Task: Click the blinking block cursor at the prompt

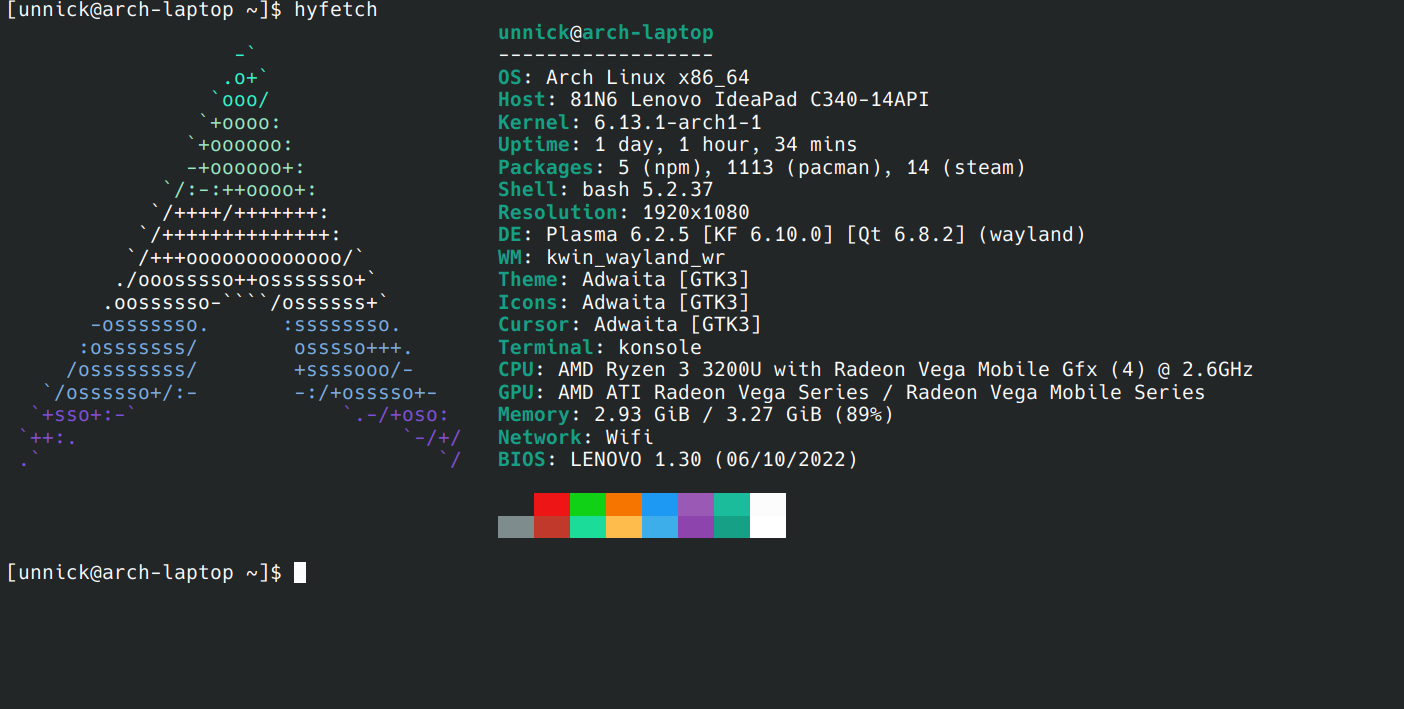Action: 300,573
